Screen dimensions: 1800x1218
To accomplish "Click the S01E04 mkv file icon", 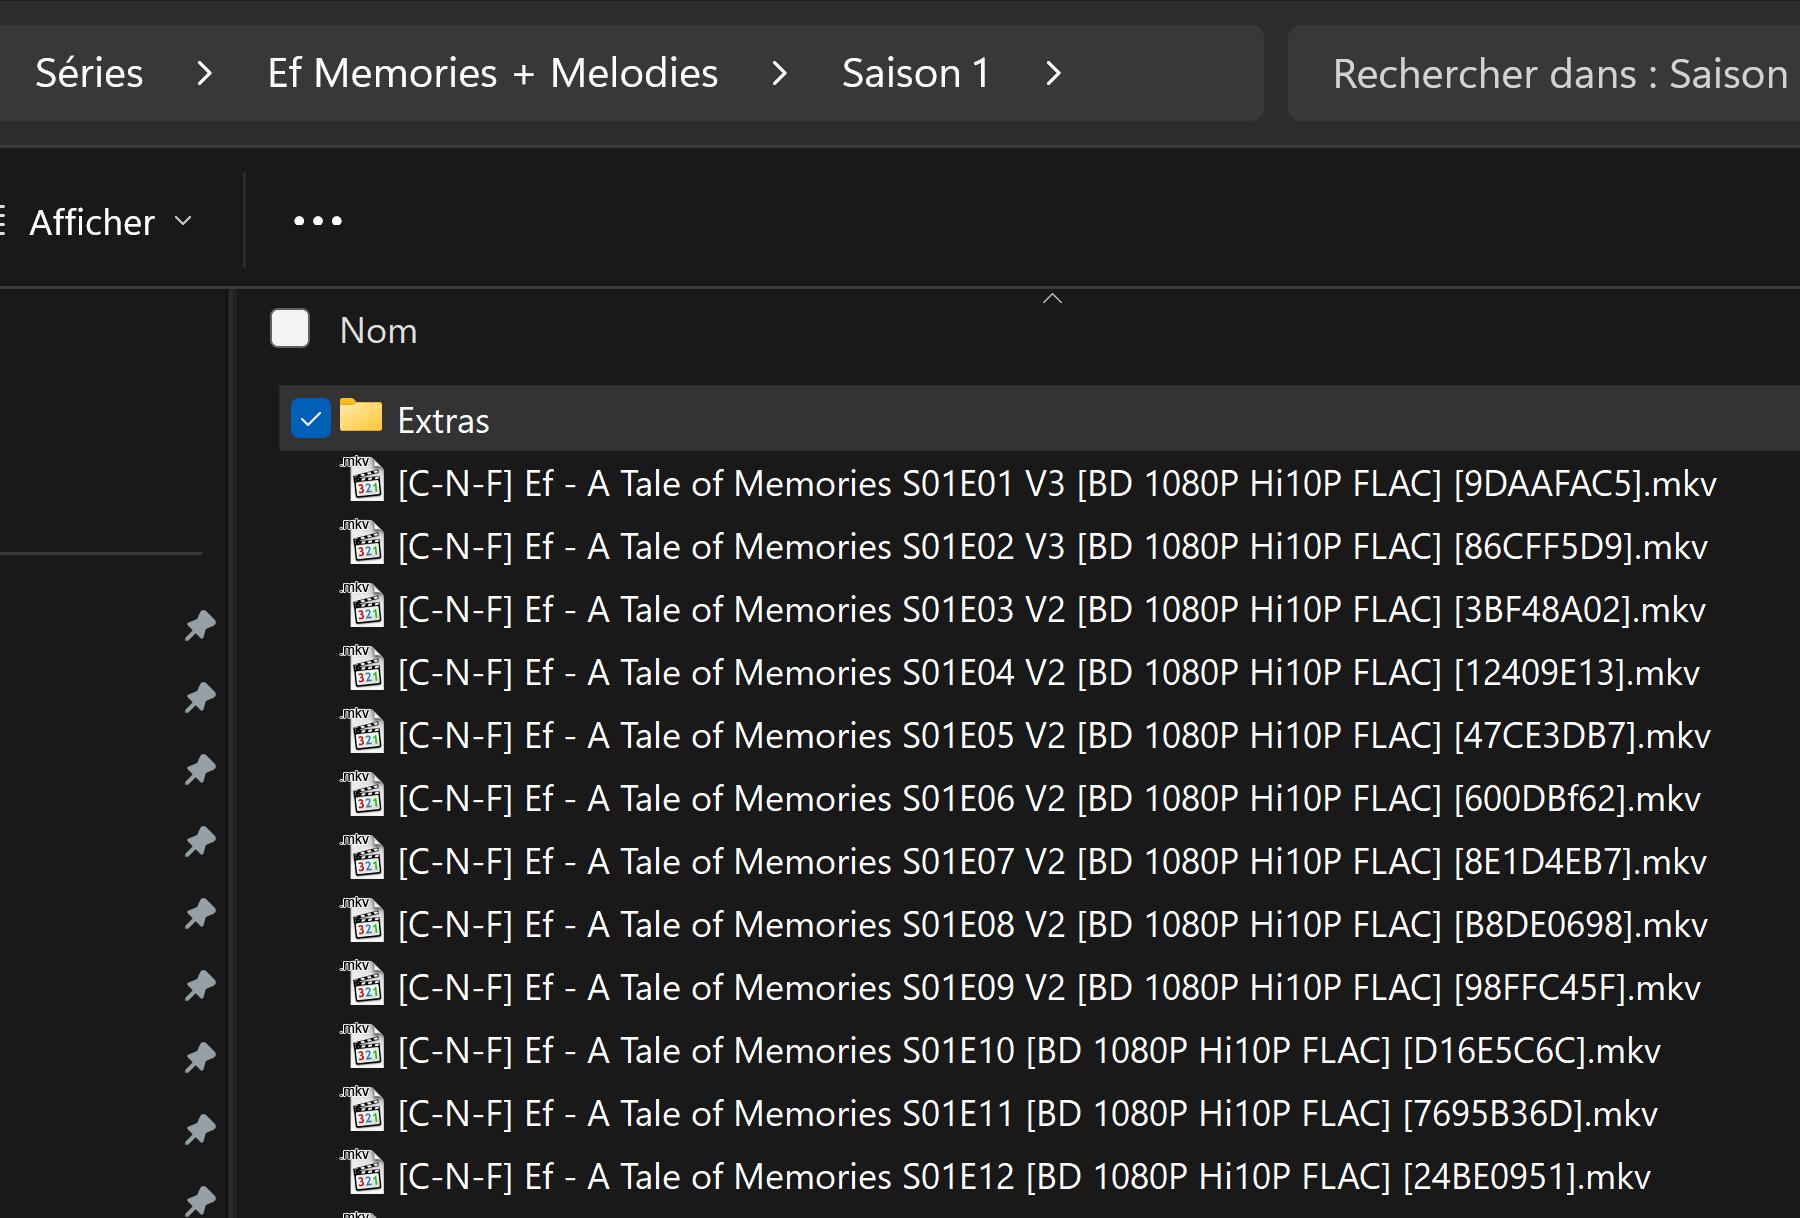I will coord(365,670).
